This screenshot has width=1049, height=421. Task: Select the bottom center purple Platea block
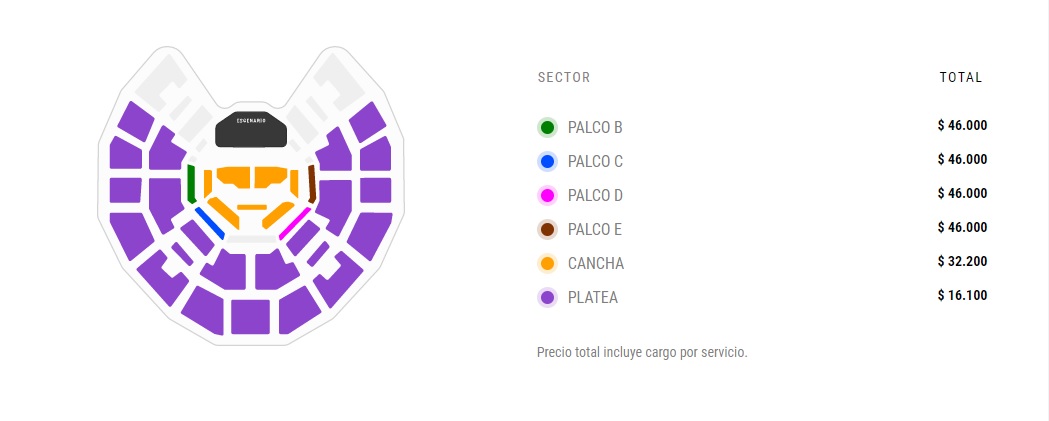250,316
